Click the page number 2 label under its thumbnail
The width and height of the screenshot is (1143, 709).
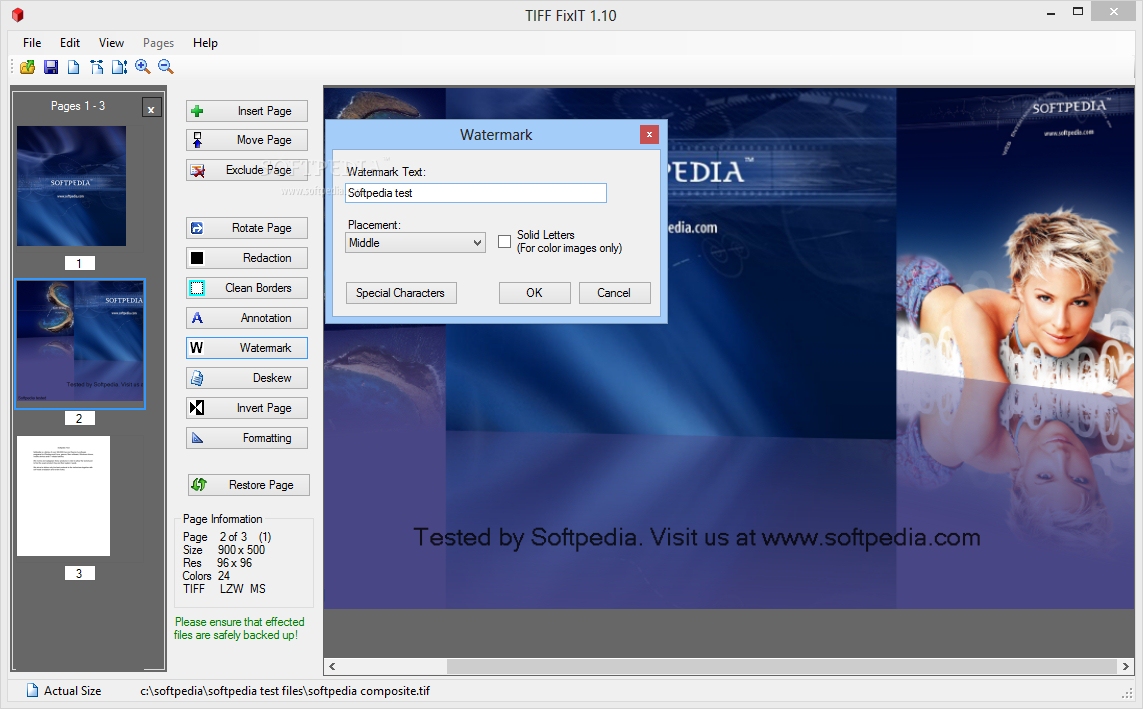pos(79,418)
